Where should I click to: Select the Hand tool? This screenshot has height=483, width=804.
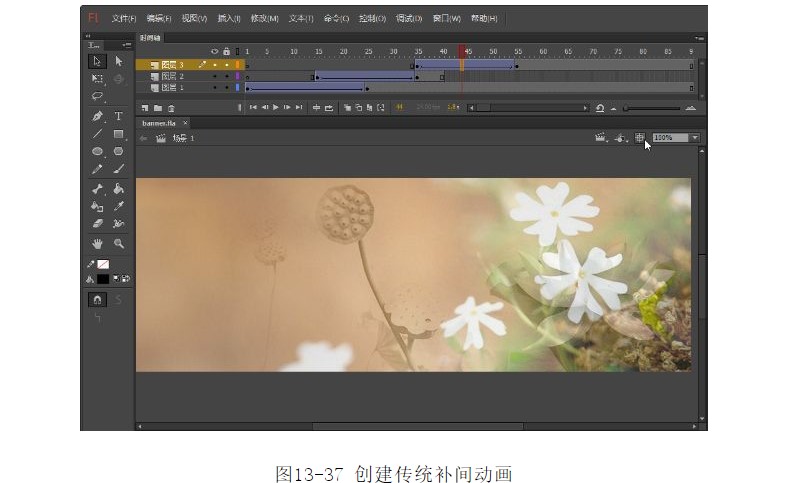point(97,243)
